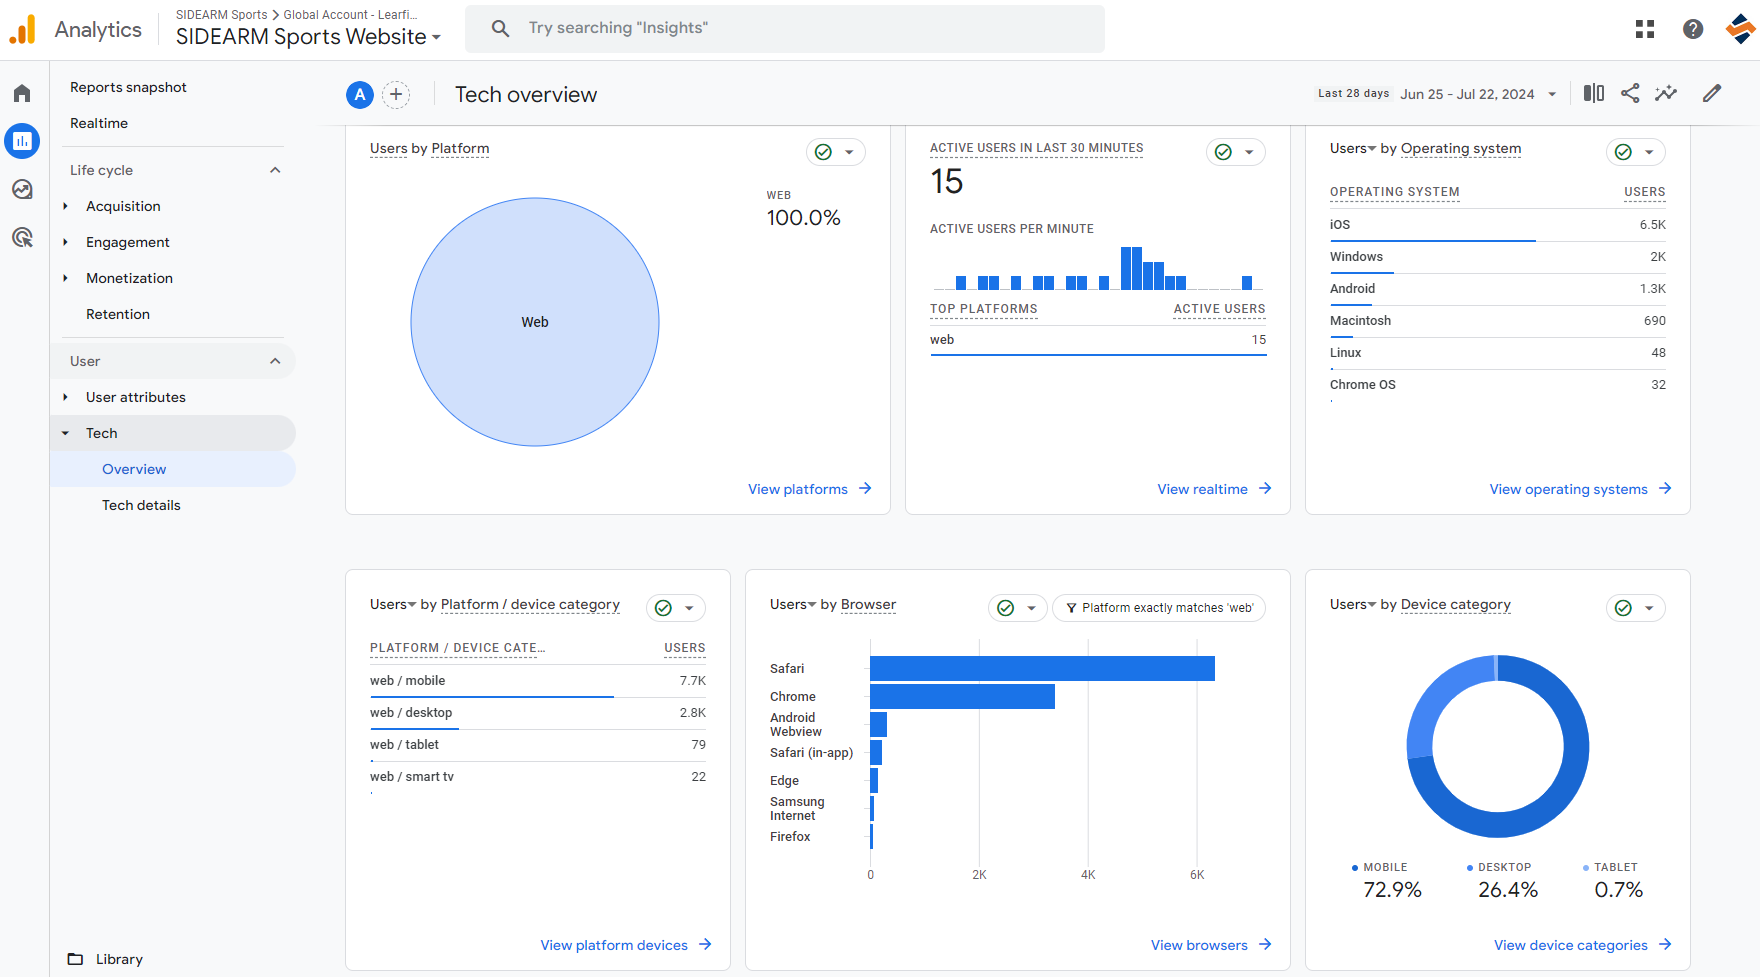This screenshot has width=1760, height=977.
Task: Collapse the Tech menu item
Action: (x=66, y=433)
